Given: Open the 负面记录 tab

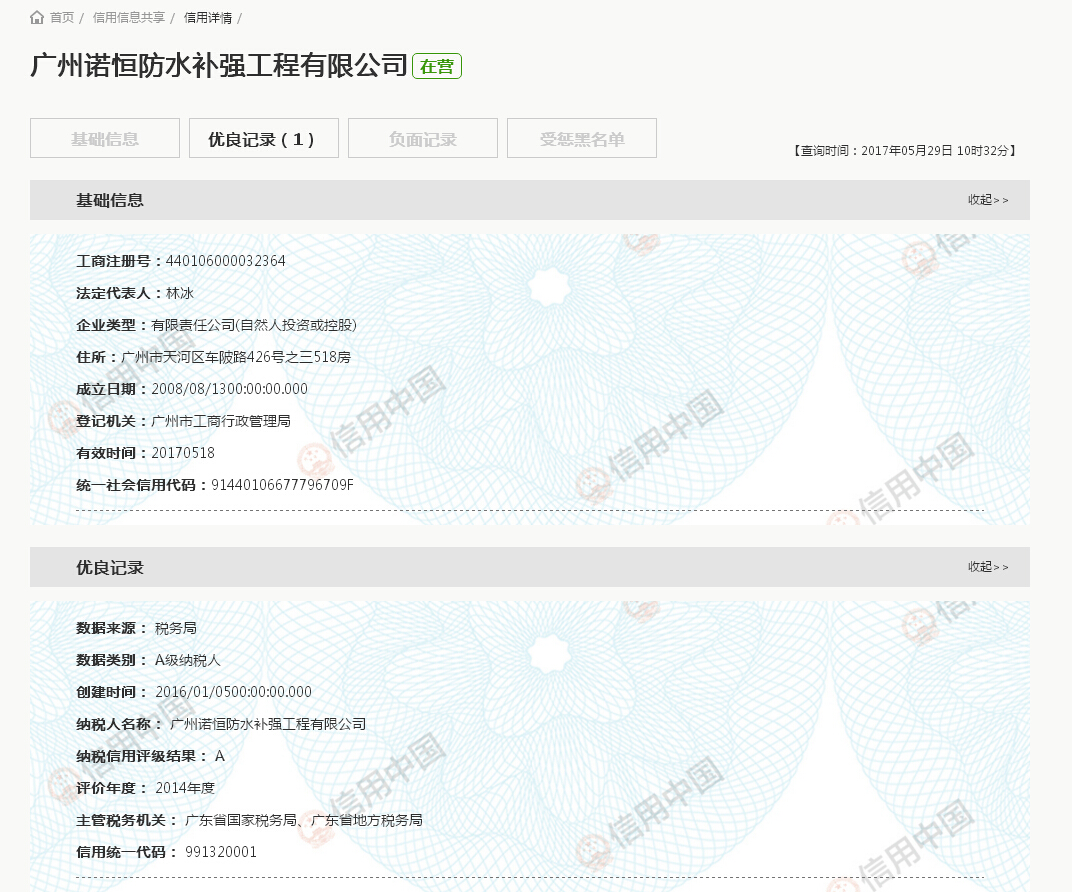Looking at the screenshot, I should point(423,139).
